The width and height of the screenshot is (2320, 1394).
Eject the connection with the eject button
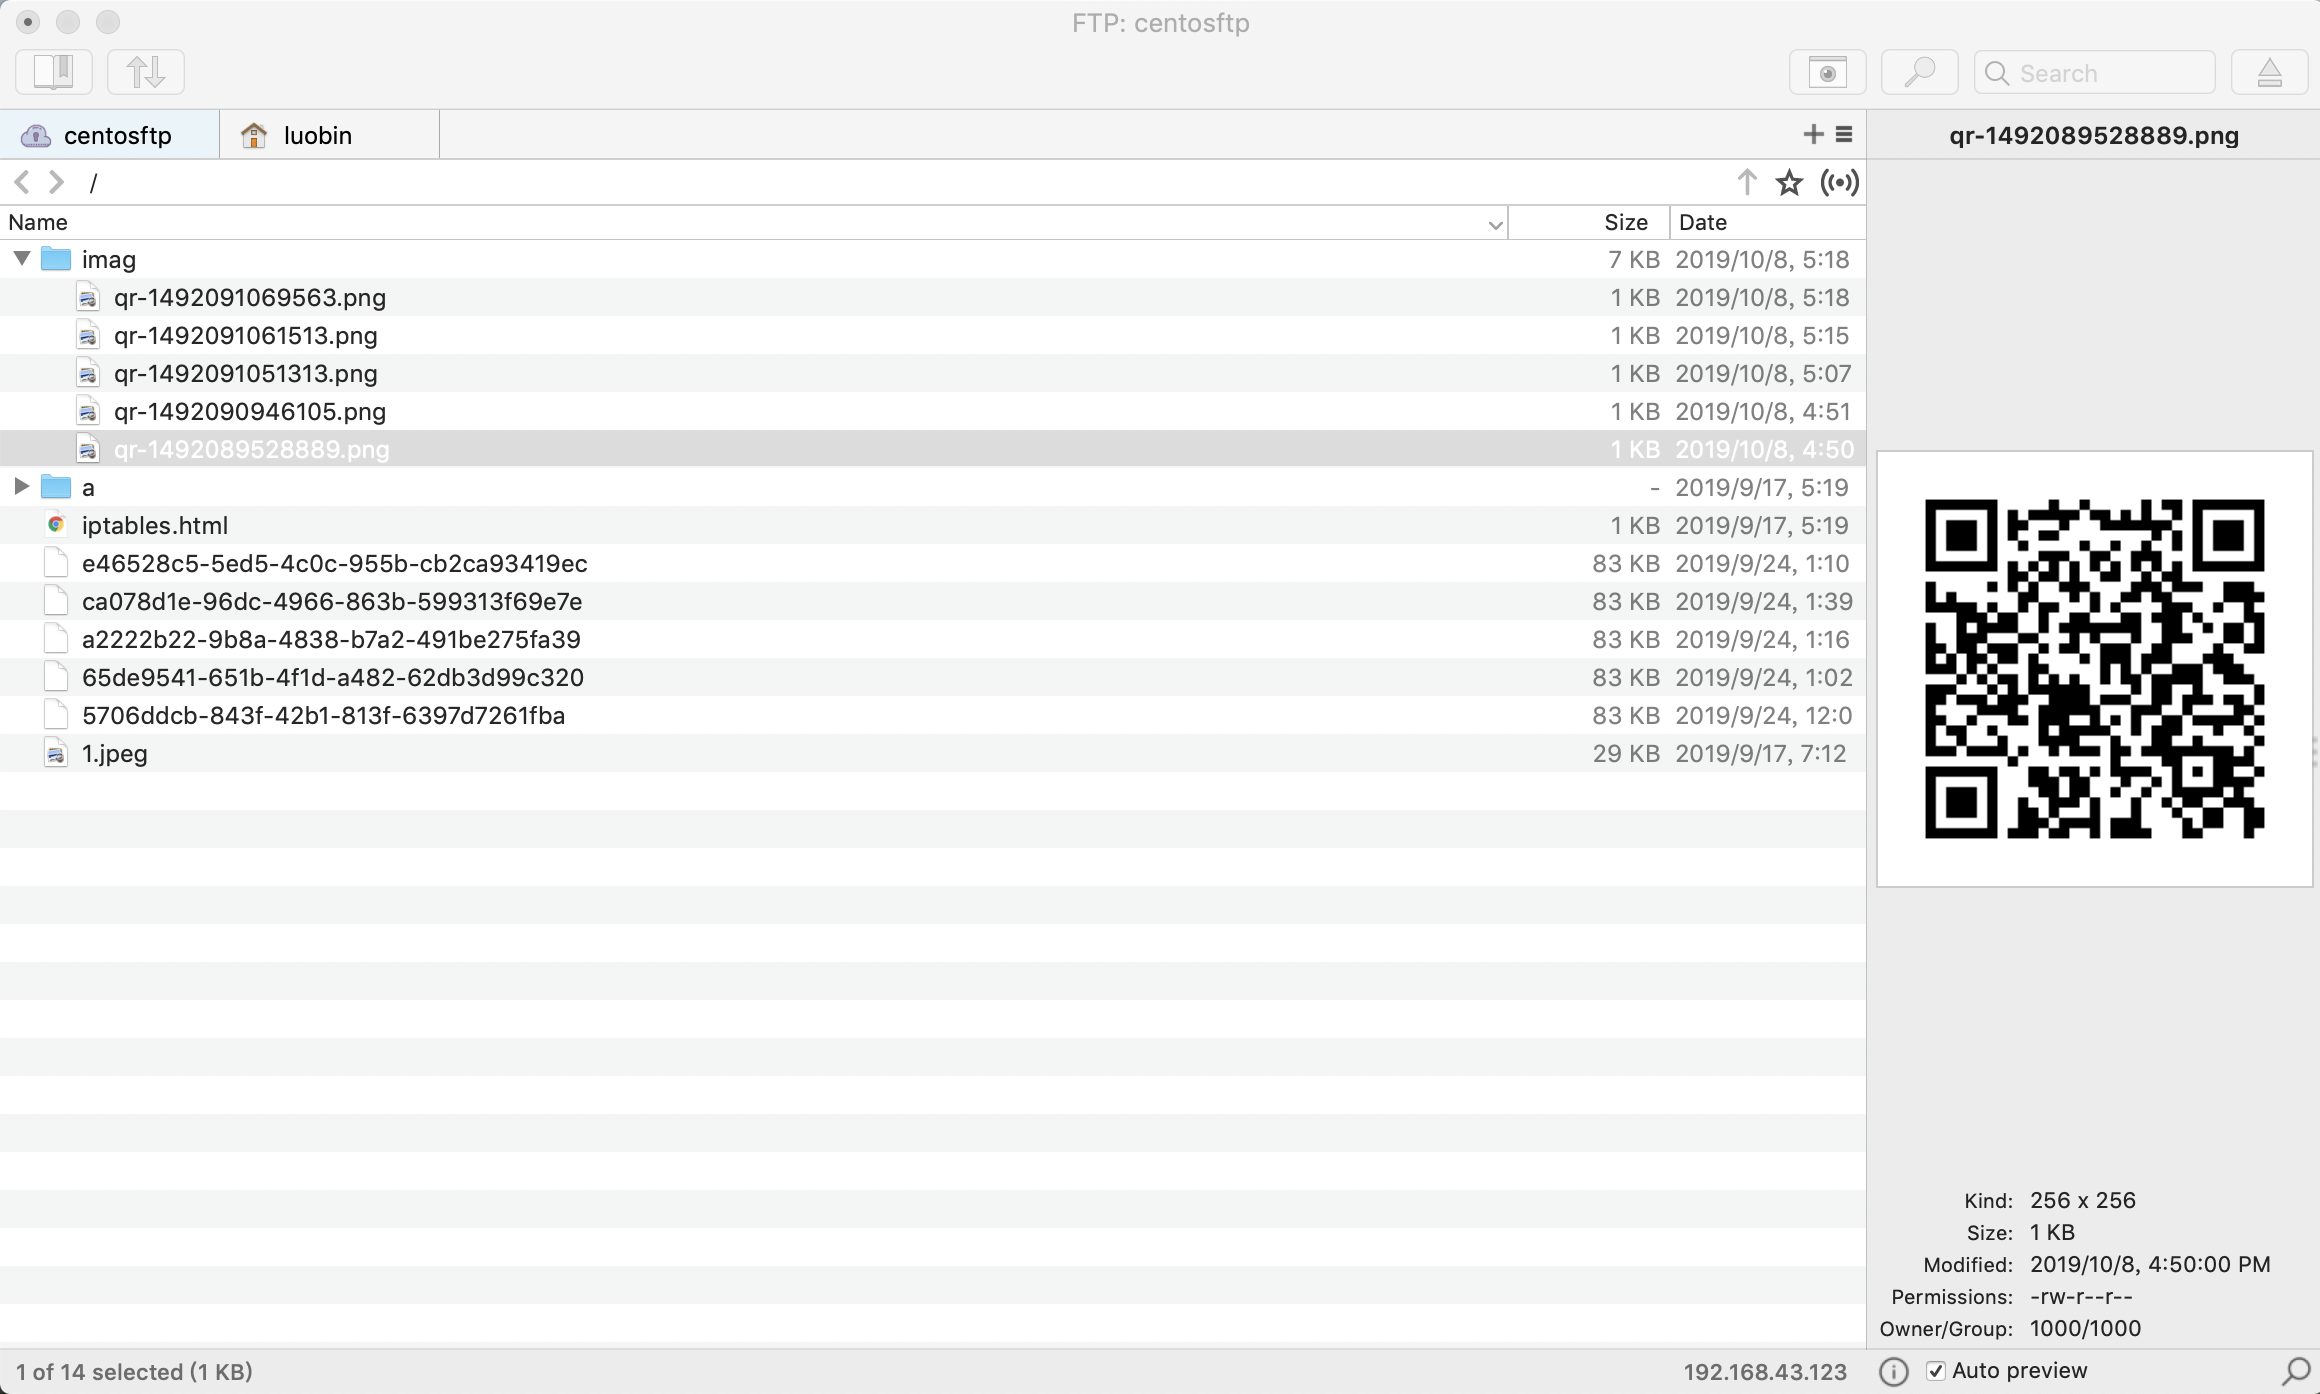pos(2270,73)
